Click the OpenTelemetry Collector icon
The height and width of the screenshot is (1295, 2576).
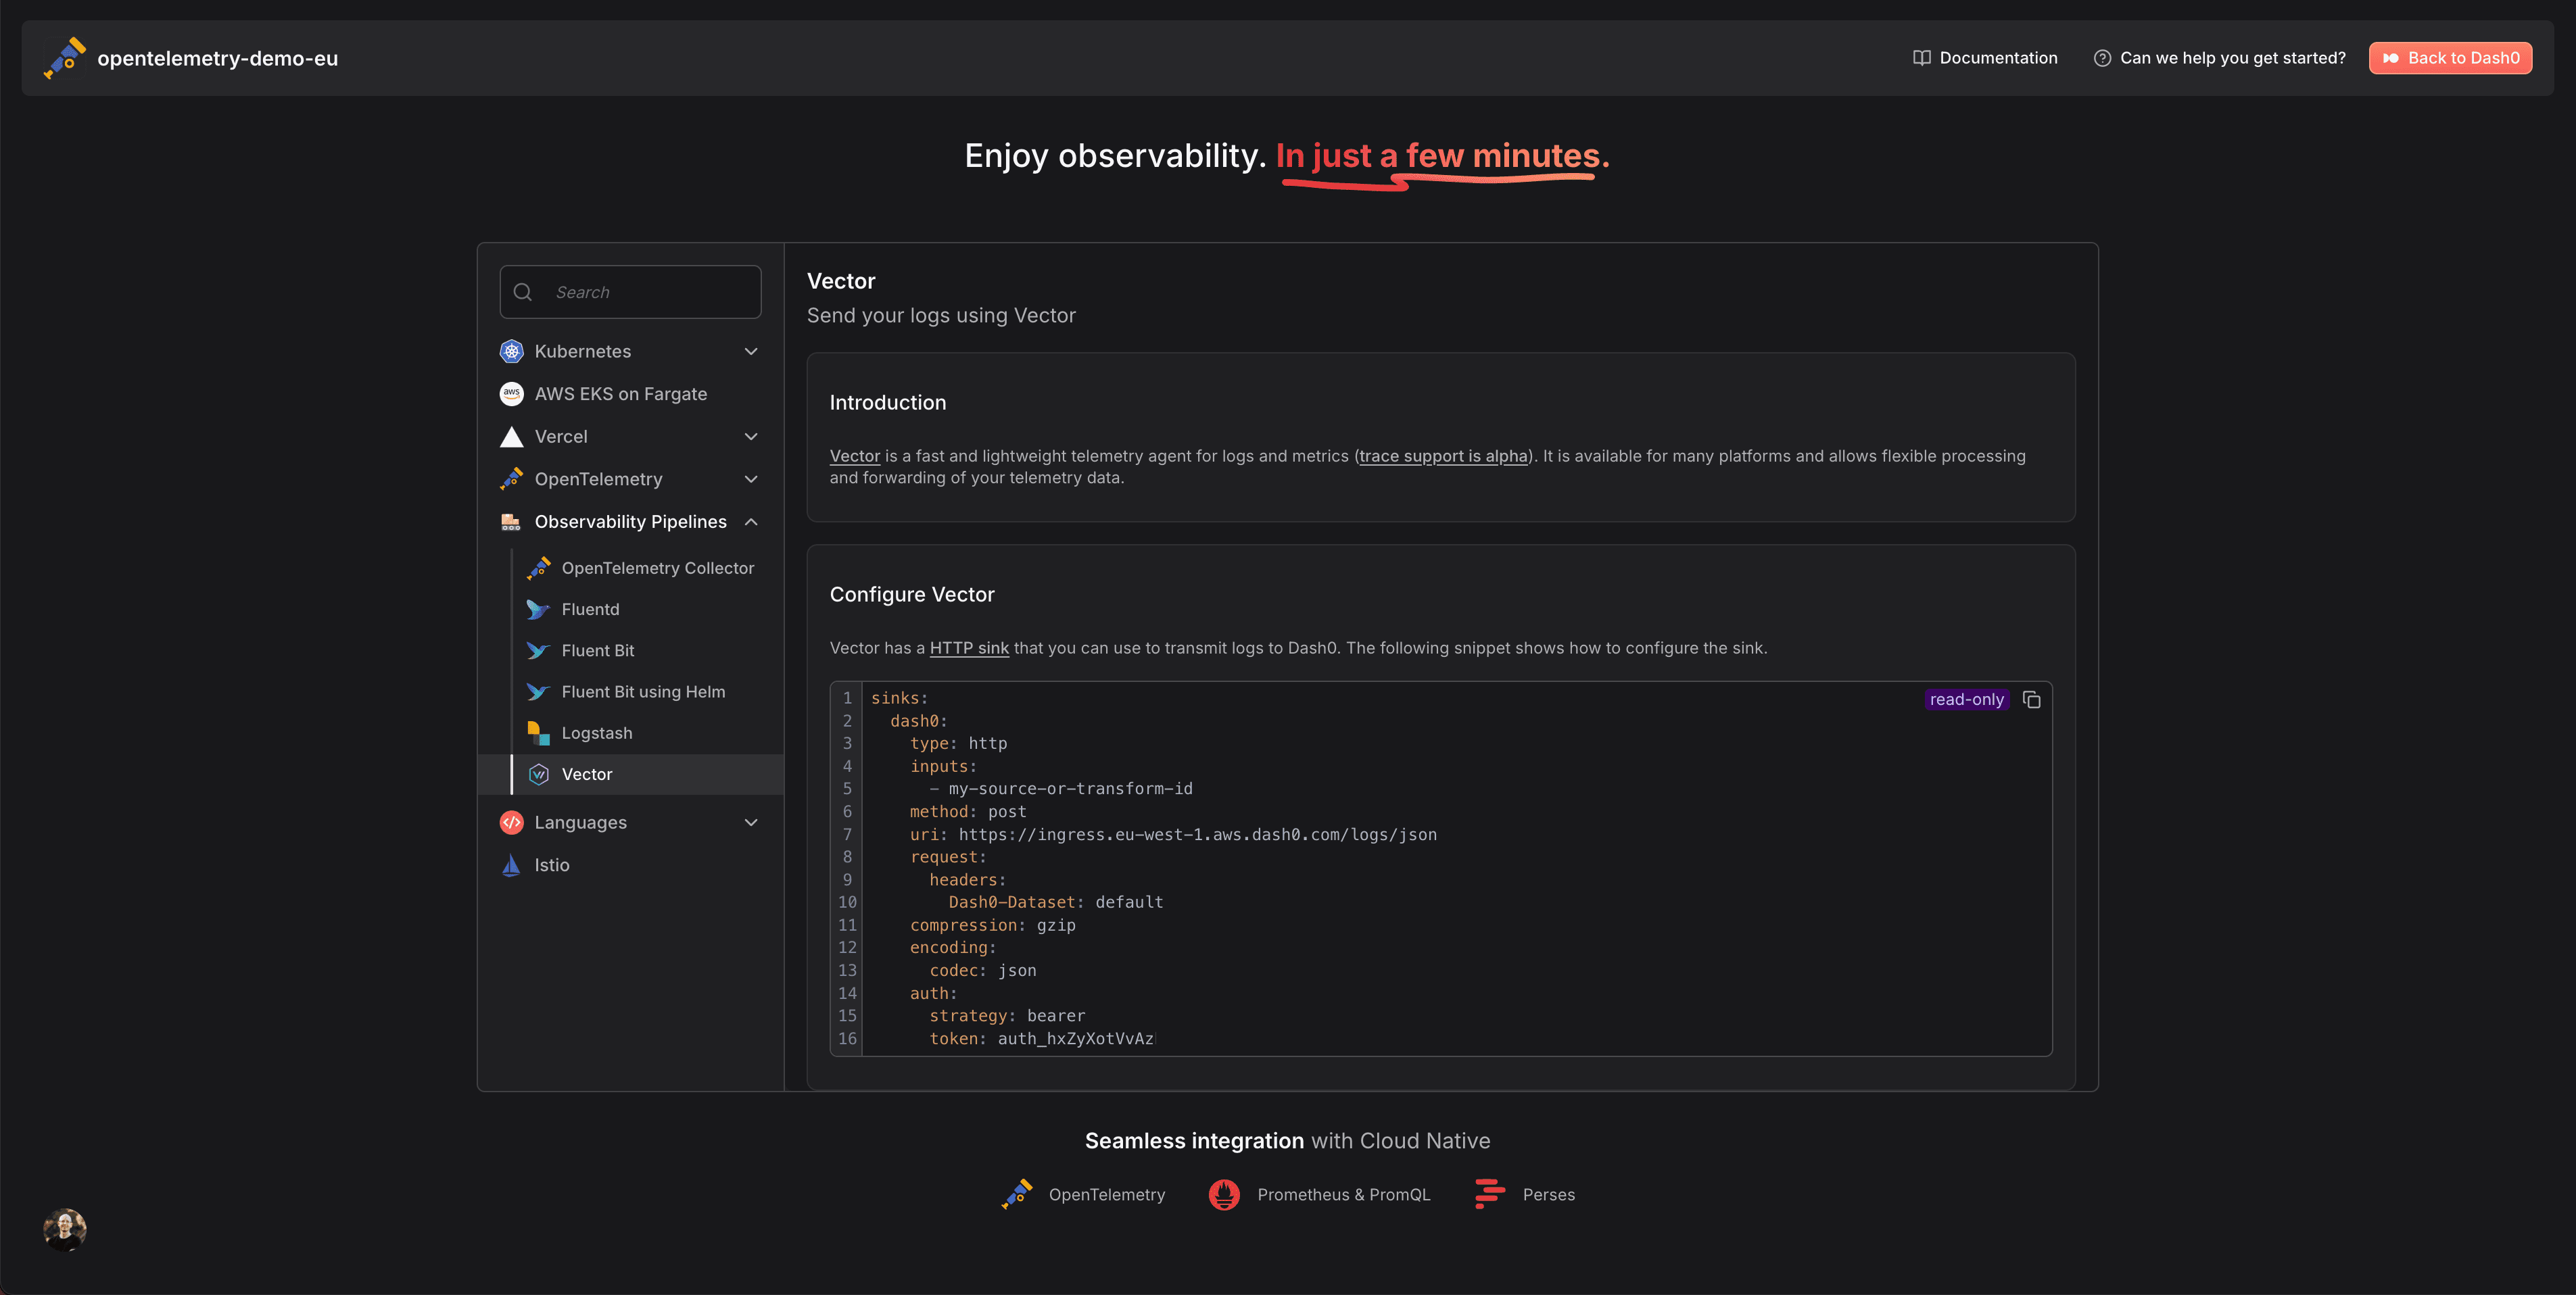click(x=538, y=568)
